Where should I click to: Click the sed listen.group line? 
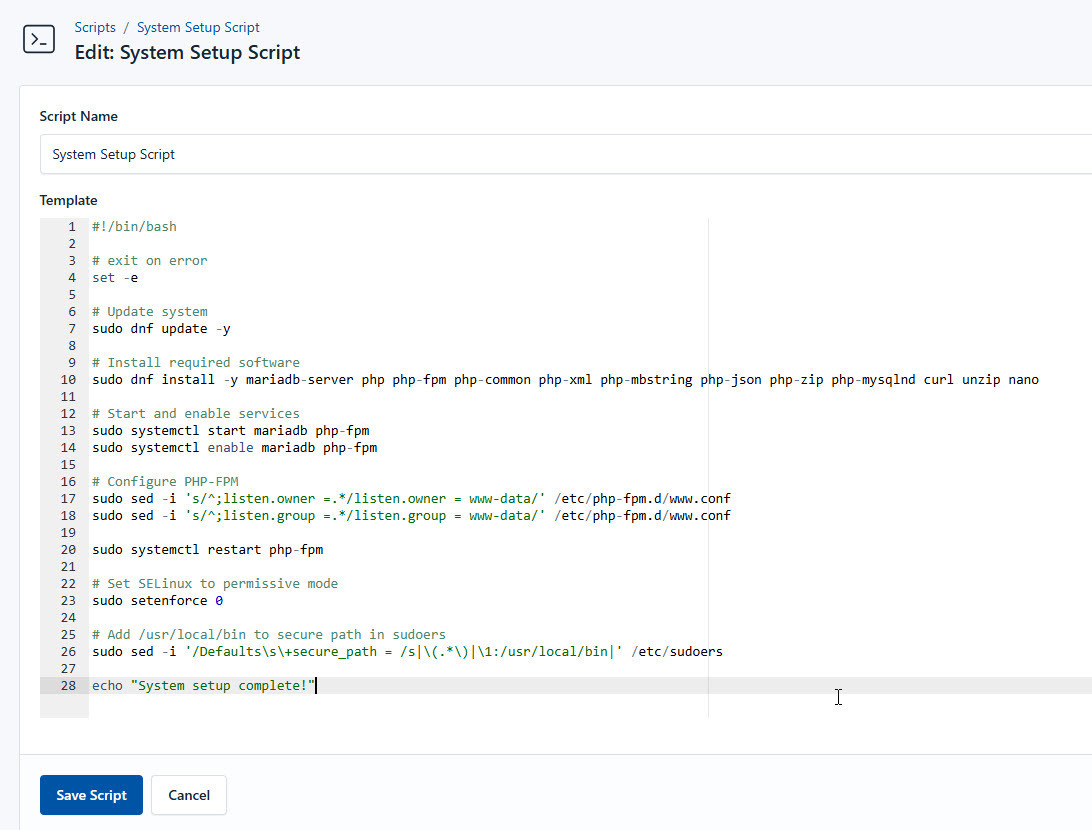[411, 515]
